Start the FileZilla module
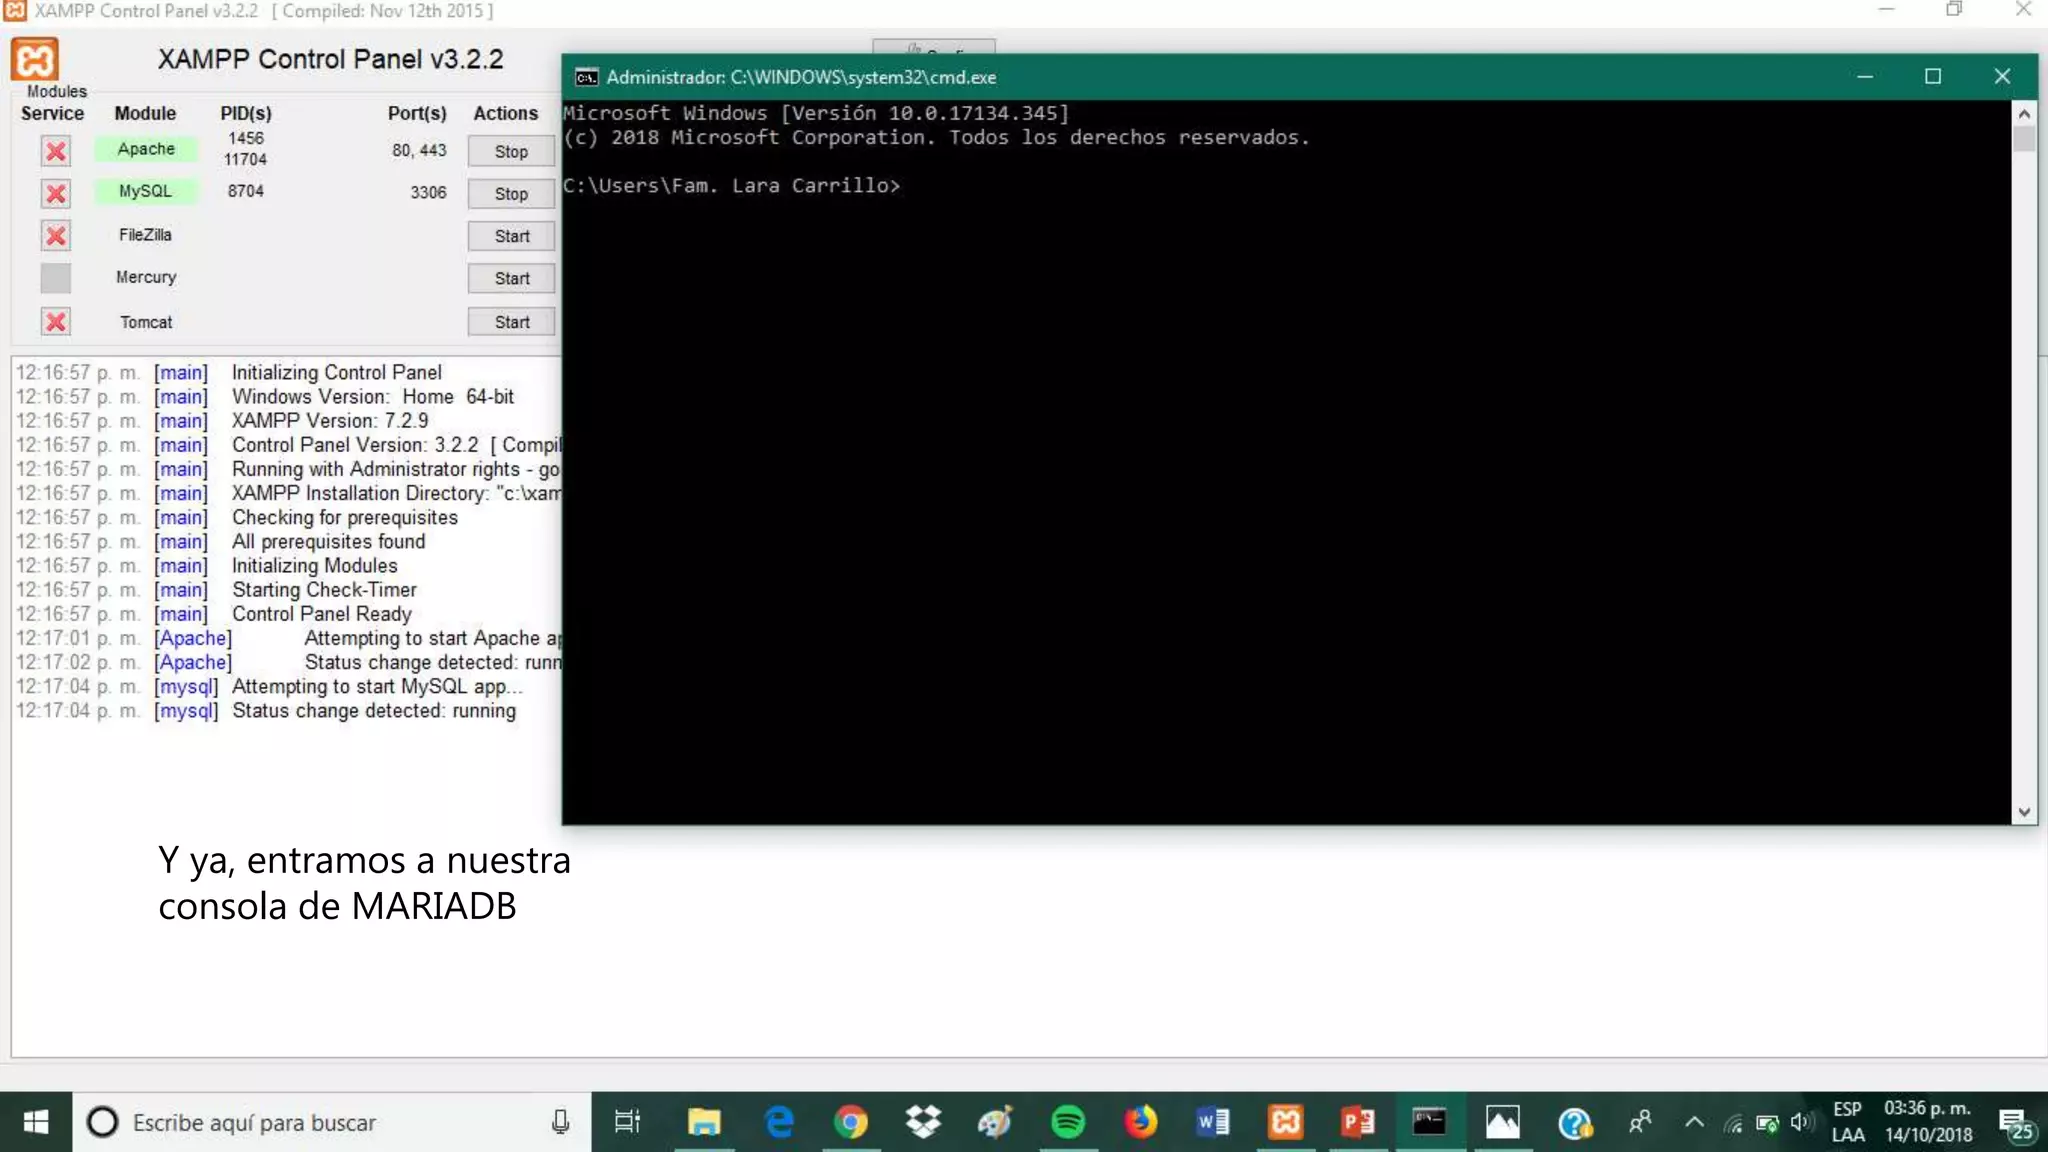The height and width of the screenshot is (1152, 2048). pos(511,236)
